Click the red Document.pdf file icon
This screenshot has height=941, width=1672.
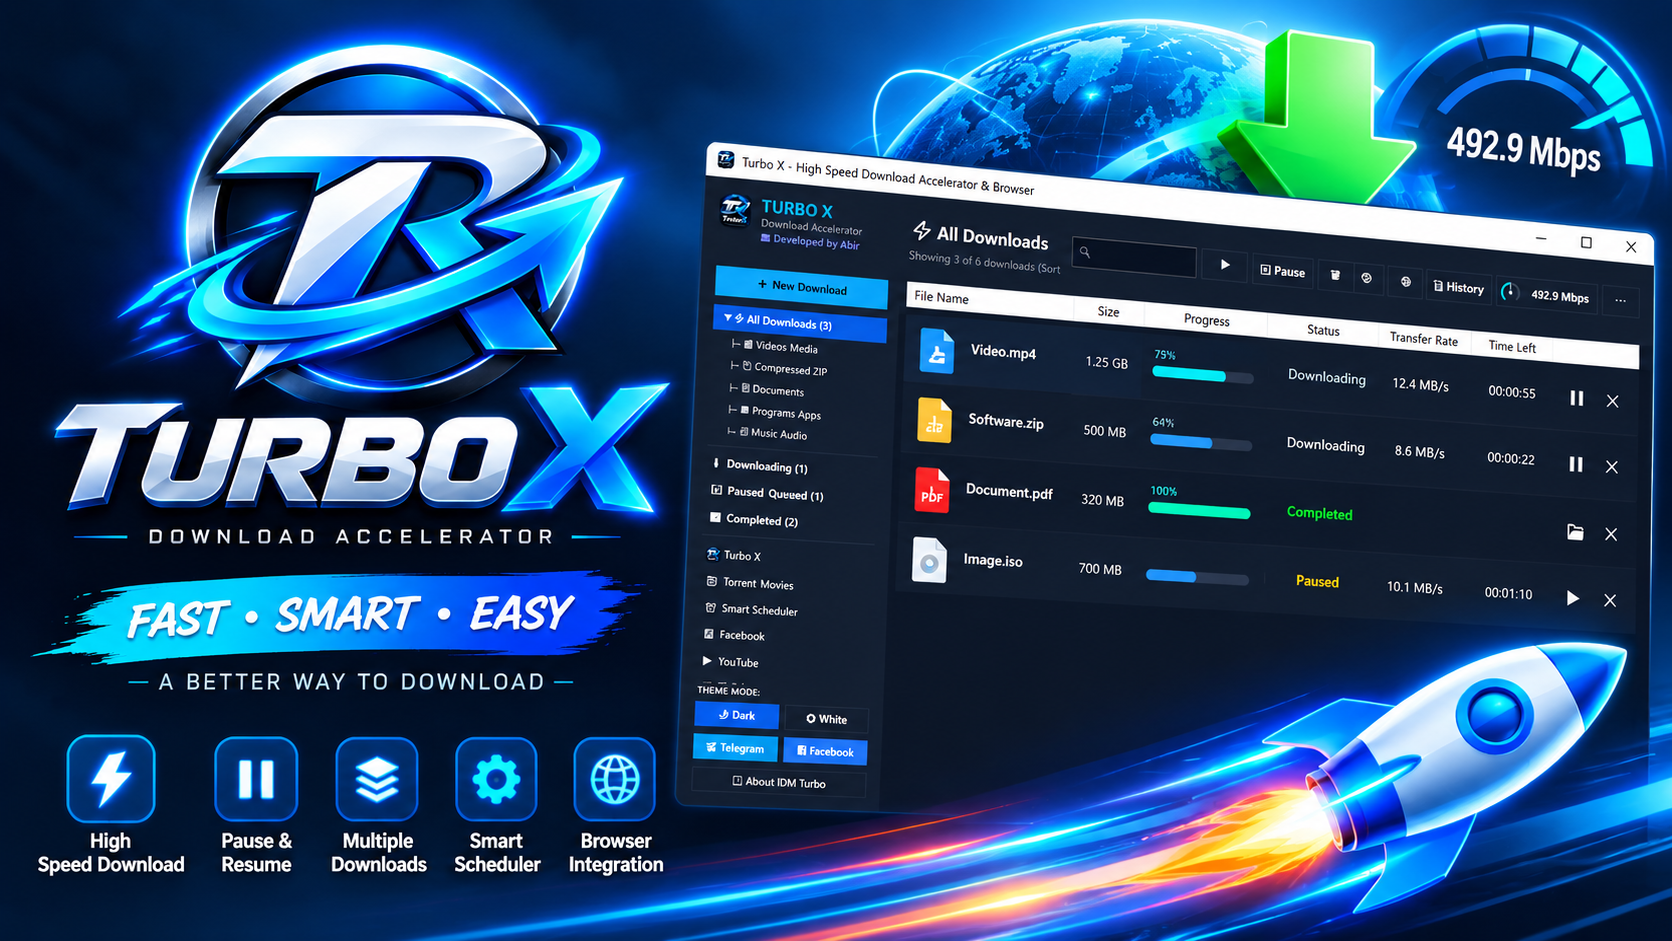pos(932,490)
